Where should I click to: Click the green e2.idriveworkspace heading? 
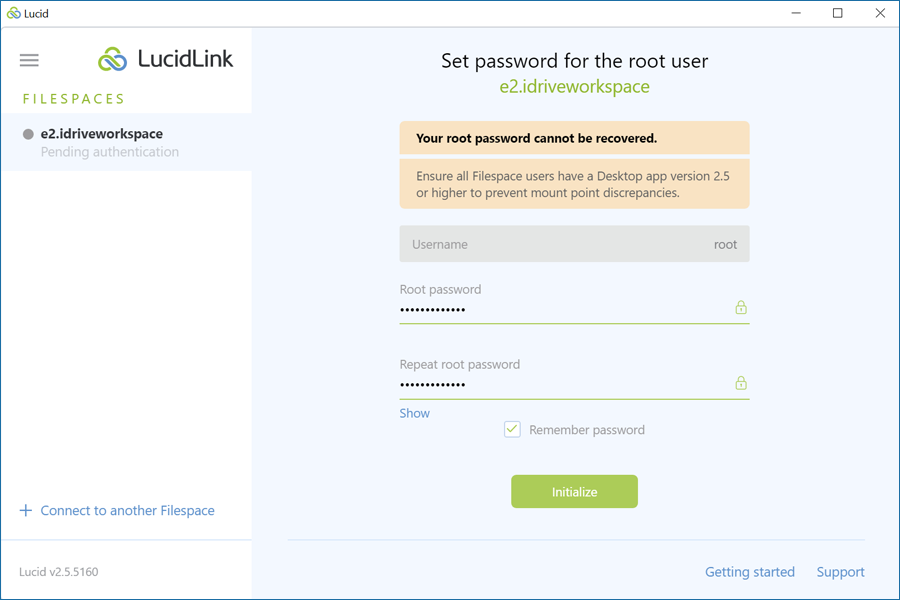pyautogui.click(x=574, y=87)
